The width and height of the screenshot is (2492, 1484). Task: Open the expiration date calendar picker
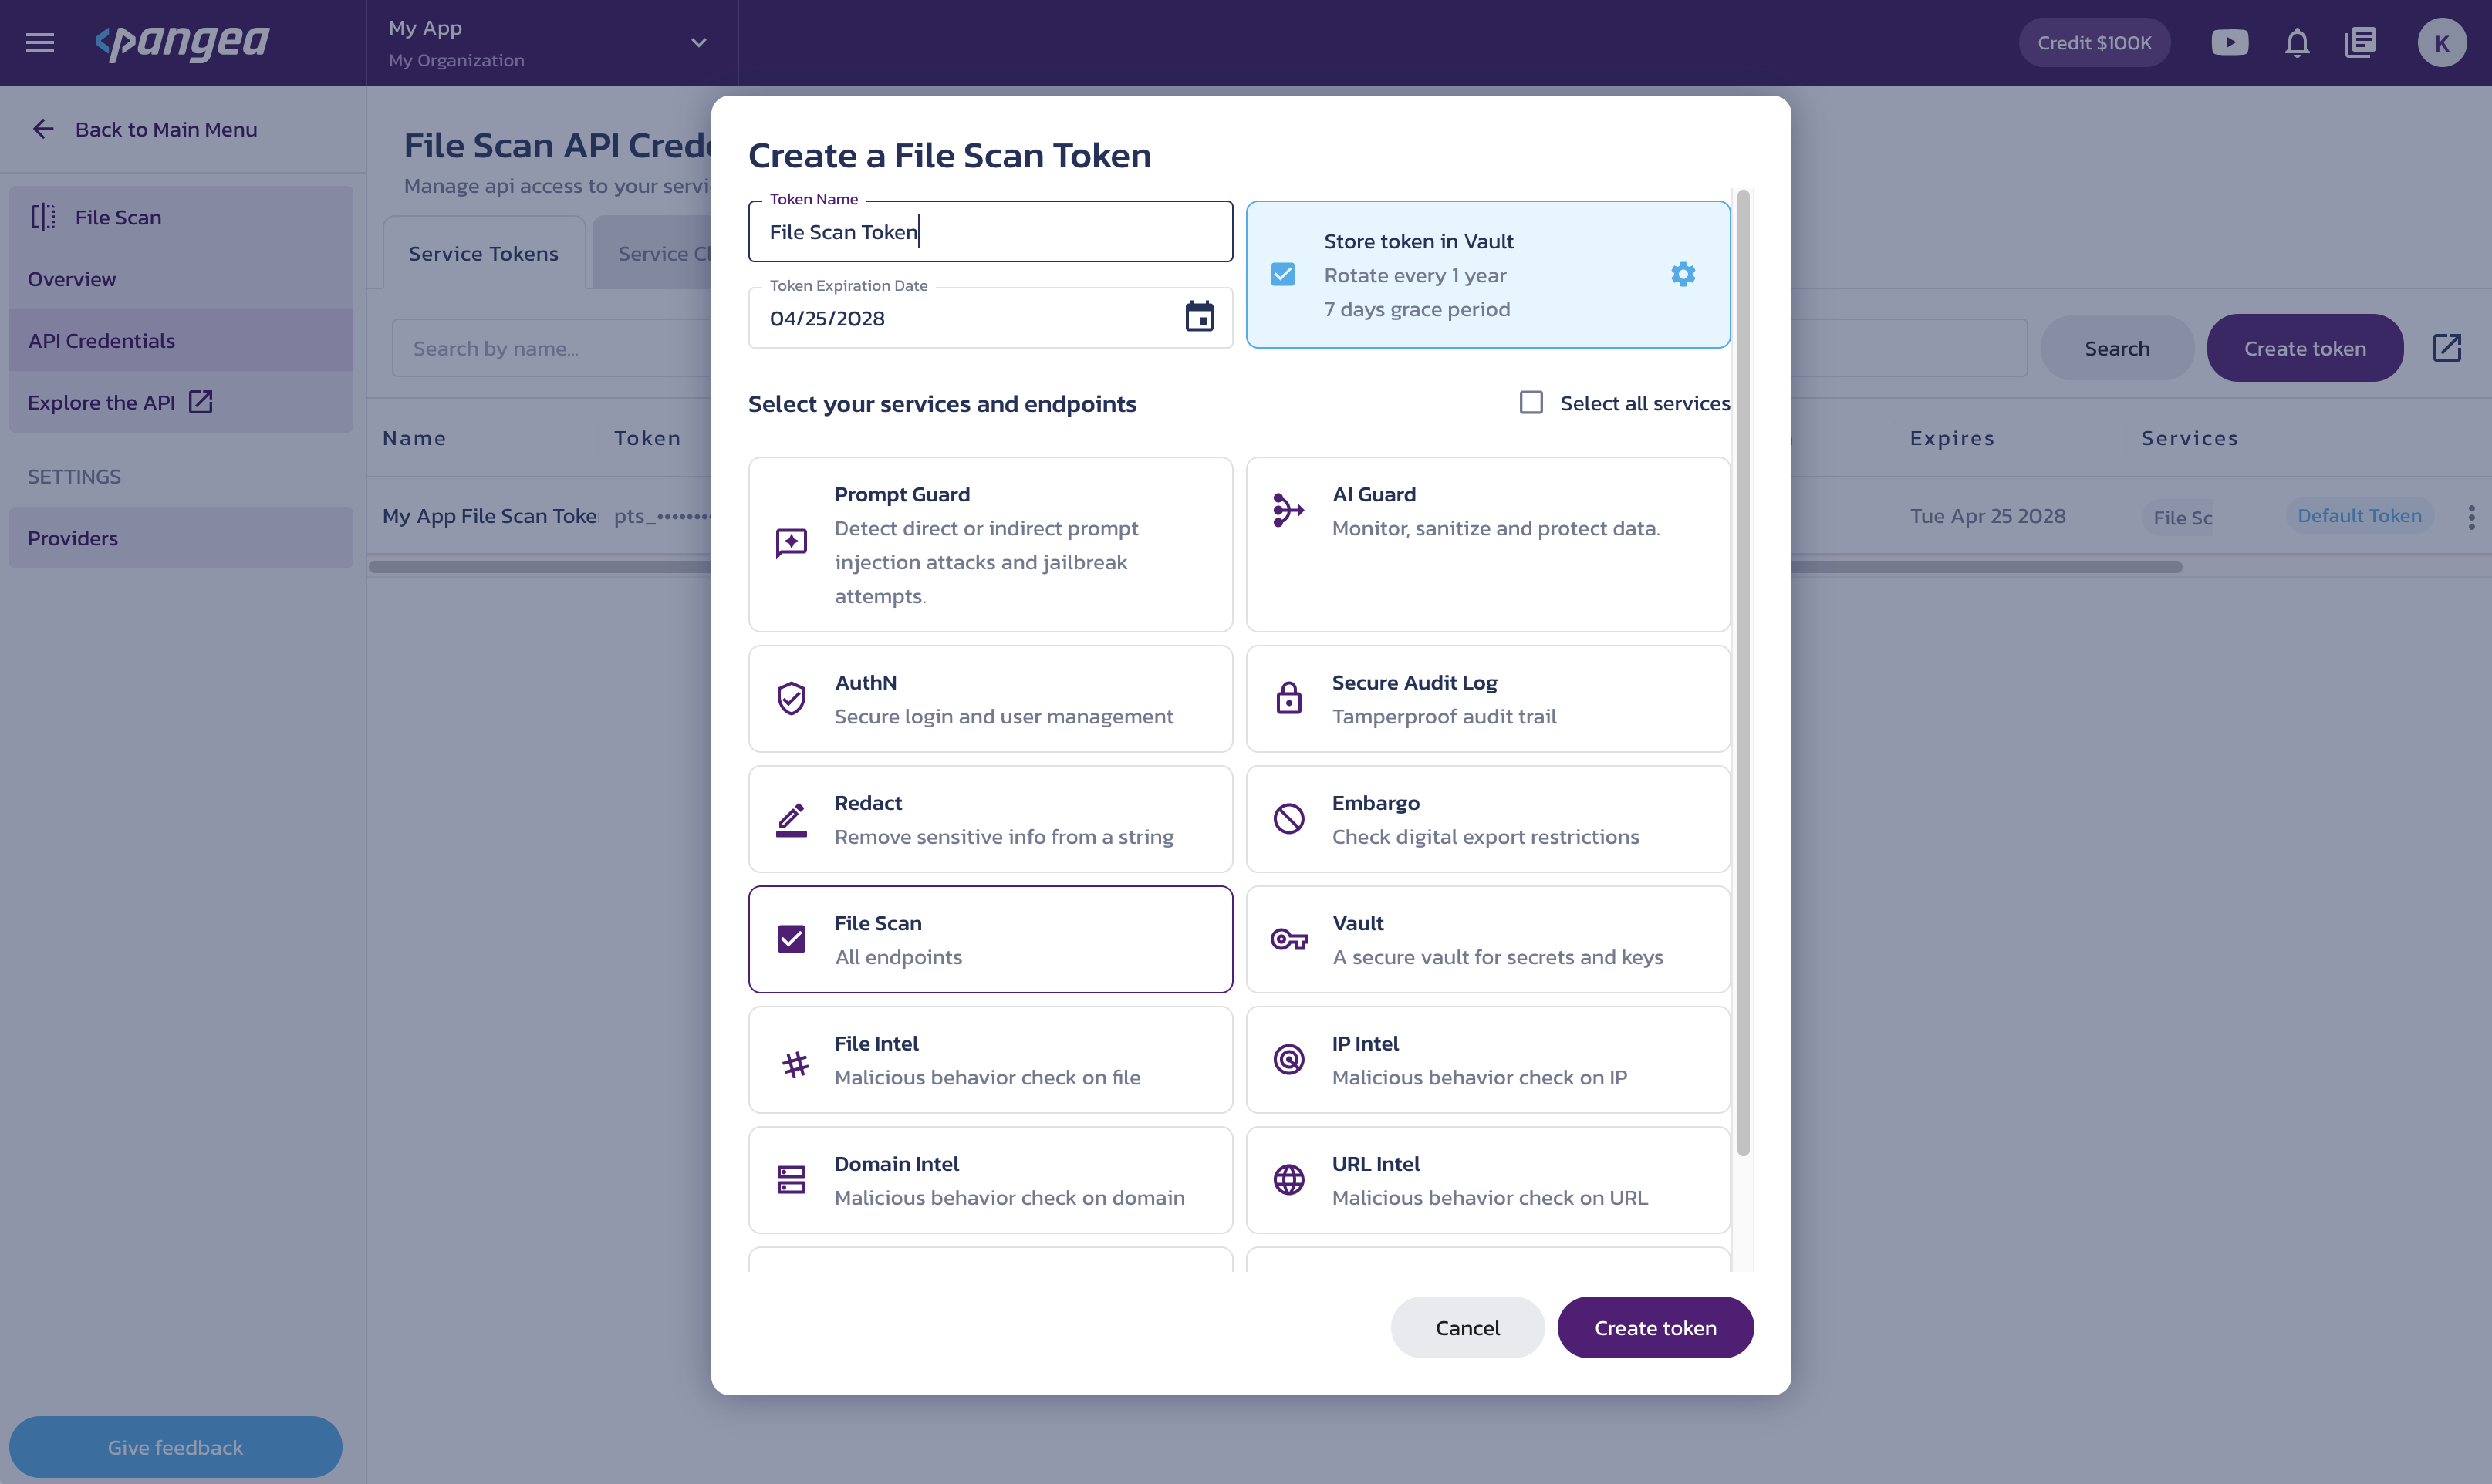click(x=1198, y=317)
